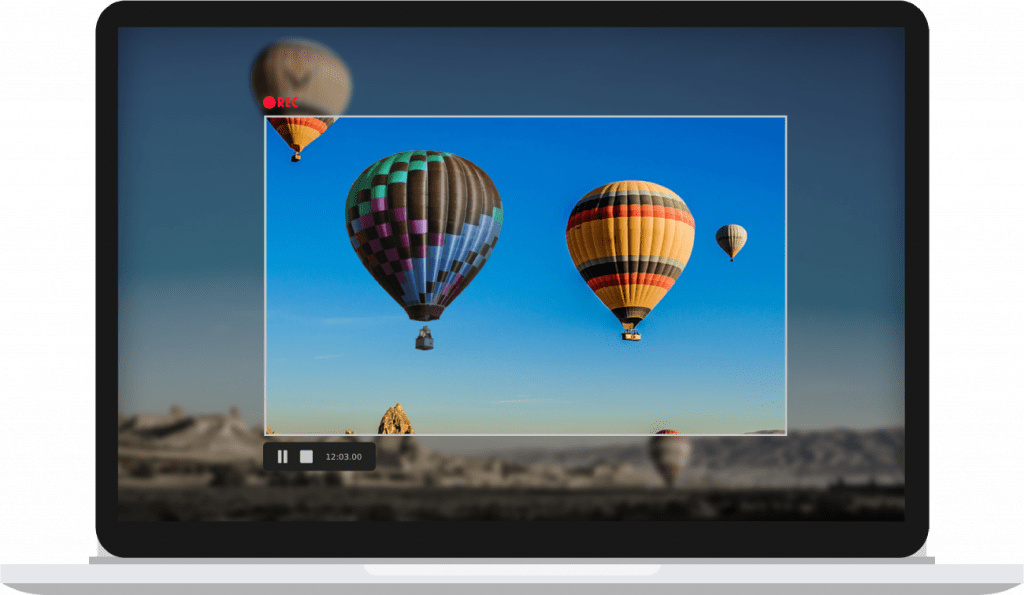The width and height of the screenshot is (1024, 595).
Task: Click the top-right corner of the capture frame
Action: [x=786, y=117]
